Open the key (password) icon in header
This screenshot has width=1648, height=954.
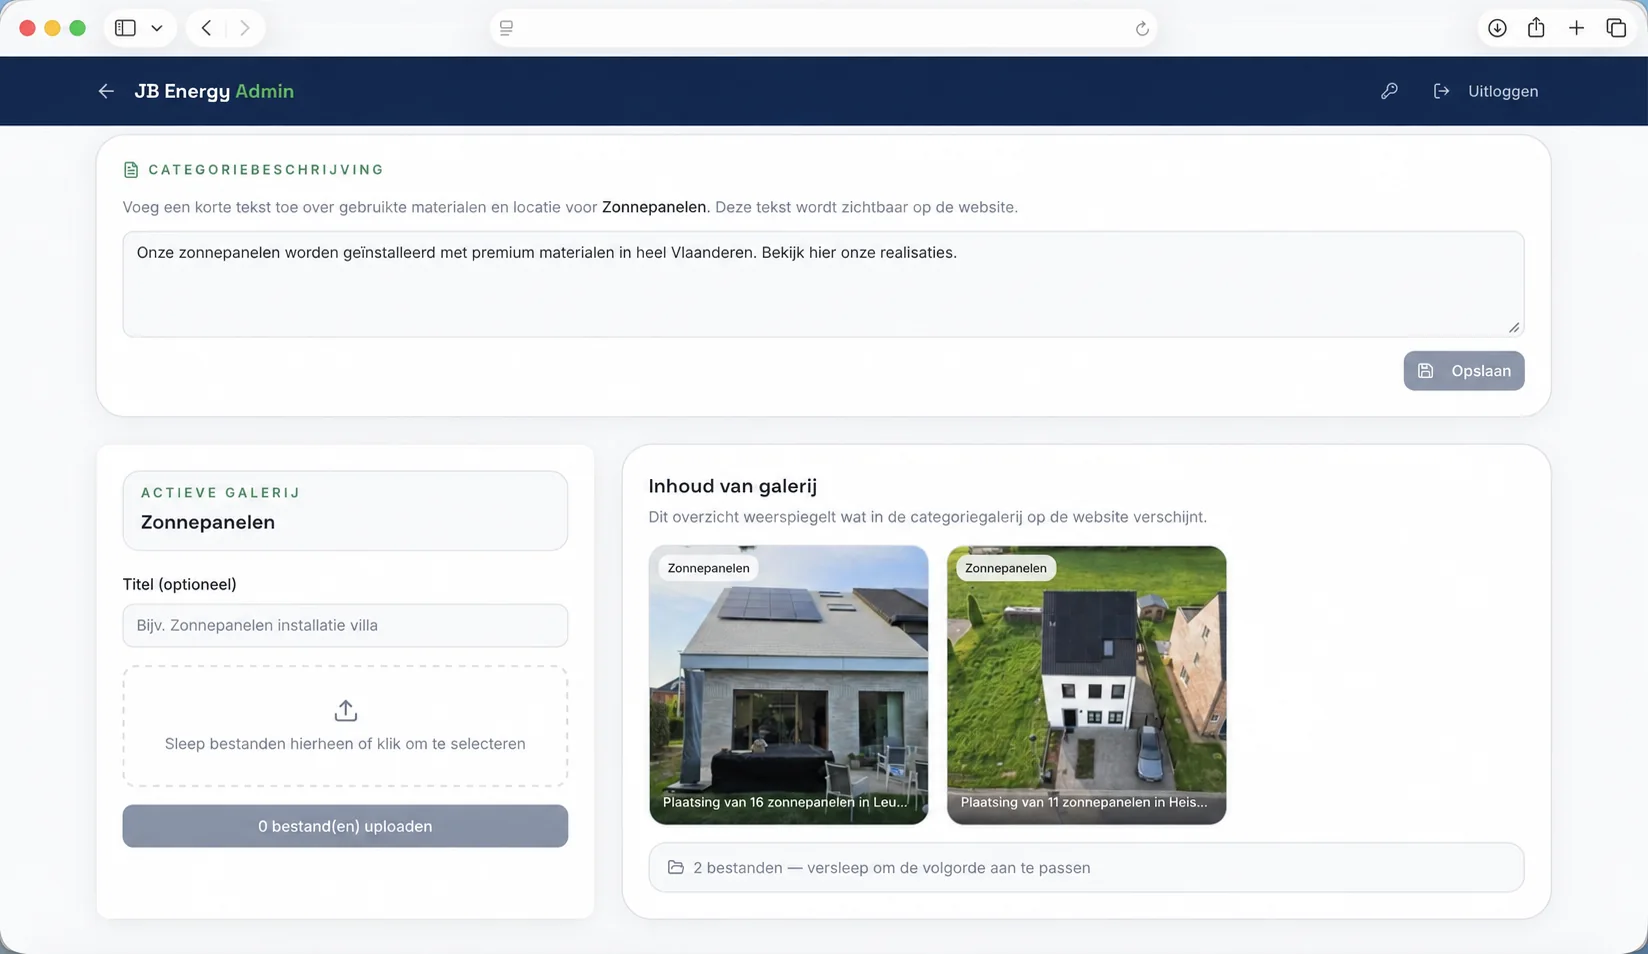click(x=1389, y=91)
